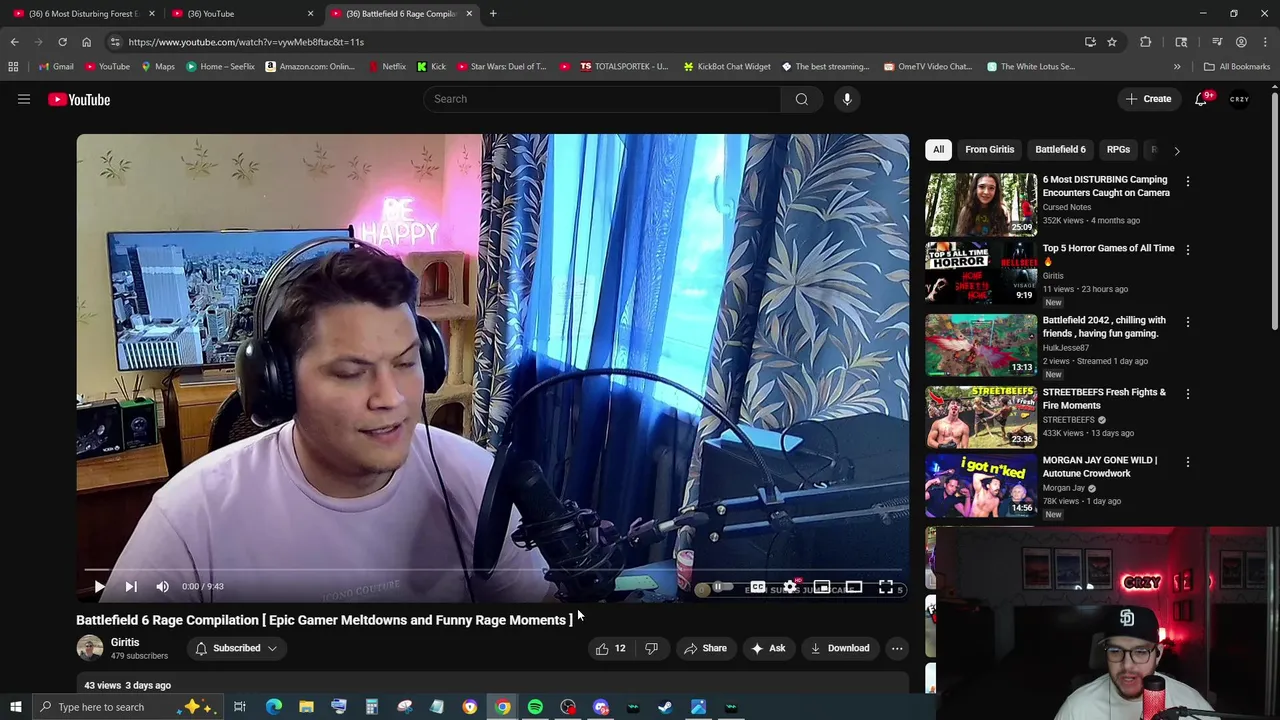Open the Create button
This screenshot has width=1280, height=720.
1148,99
